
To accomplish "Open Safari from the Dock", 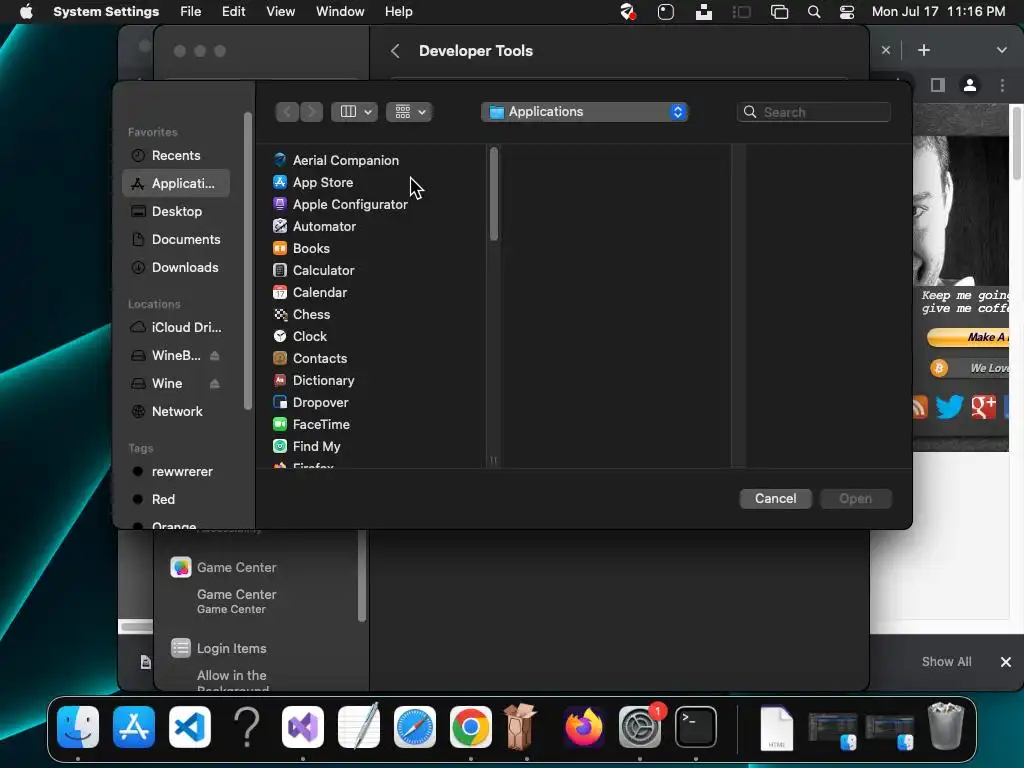I will (x=415, y=727).
